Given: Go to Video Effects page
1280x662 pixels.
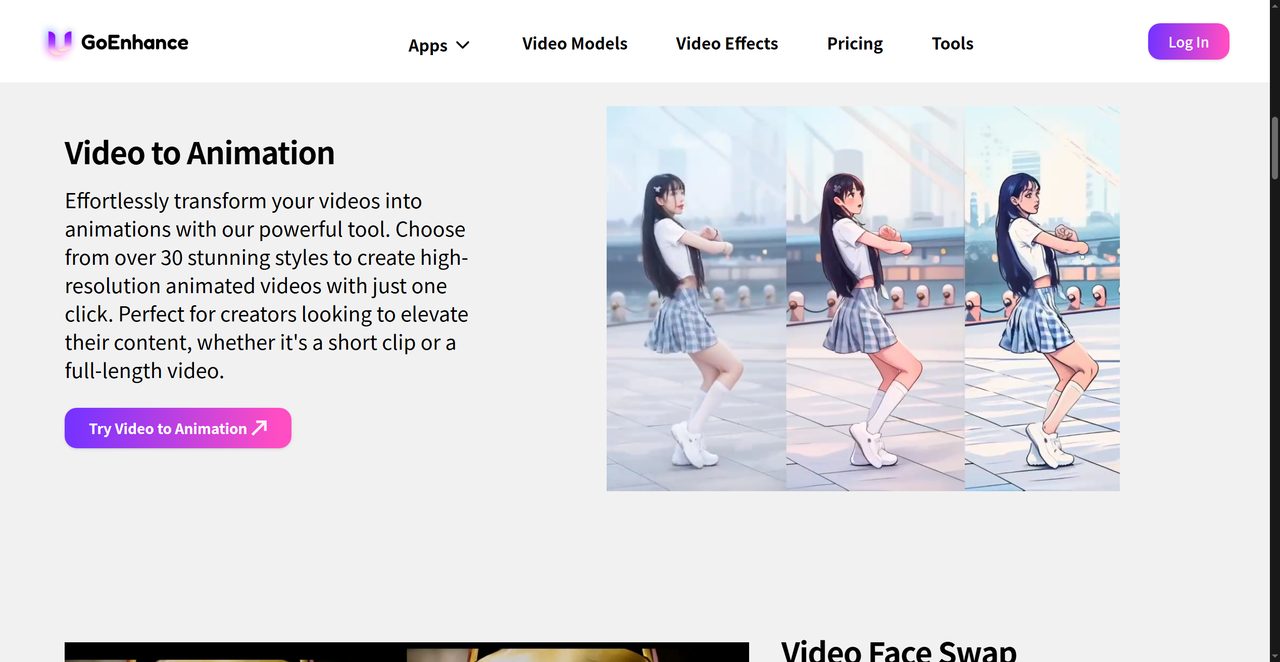Looking at the screenshot, I should pyautogui.click(x=727, y=43).
